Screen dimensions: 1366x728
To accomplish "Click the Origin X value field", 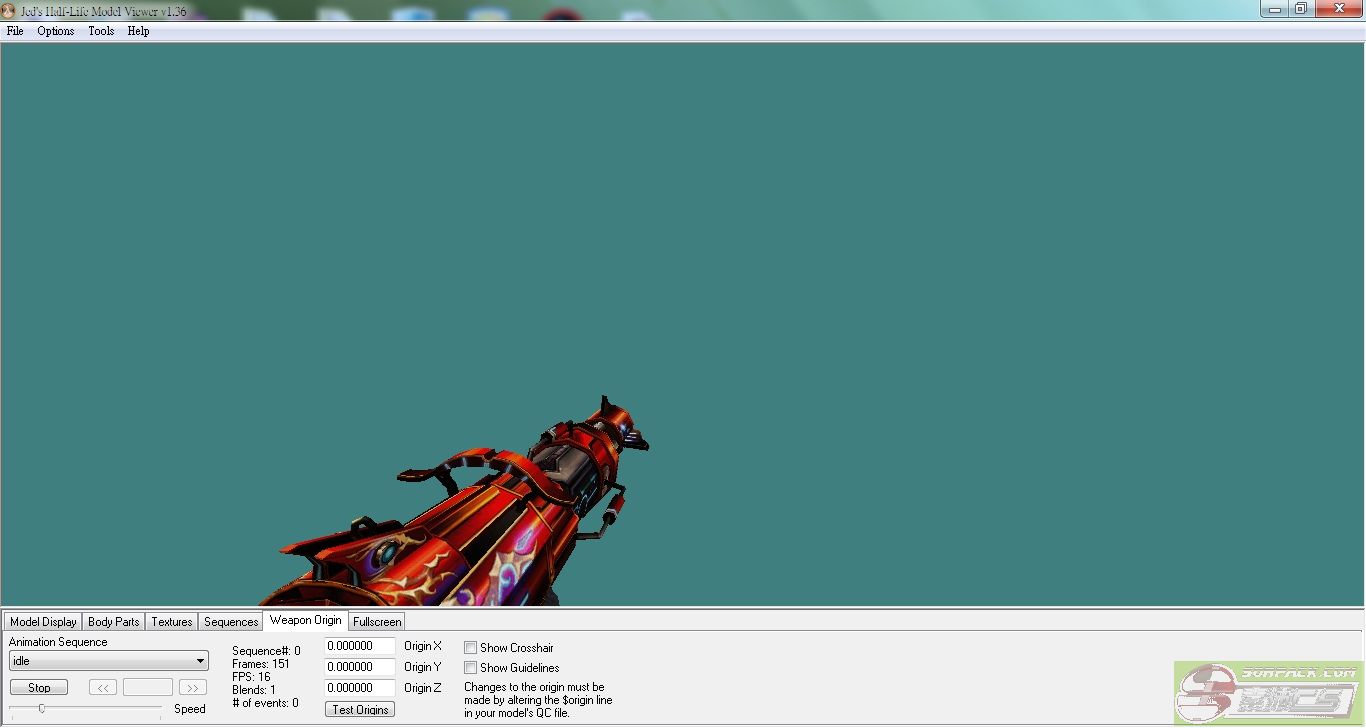I will pos(359,646).
